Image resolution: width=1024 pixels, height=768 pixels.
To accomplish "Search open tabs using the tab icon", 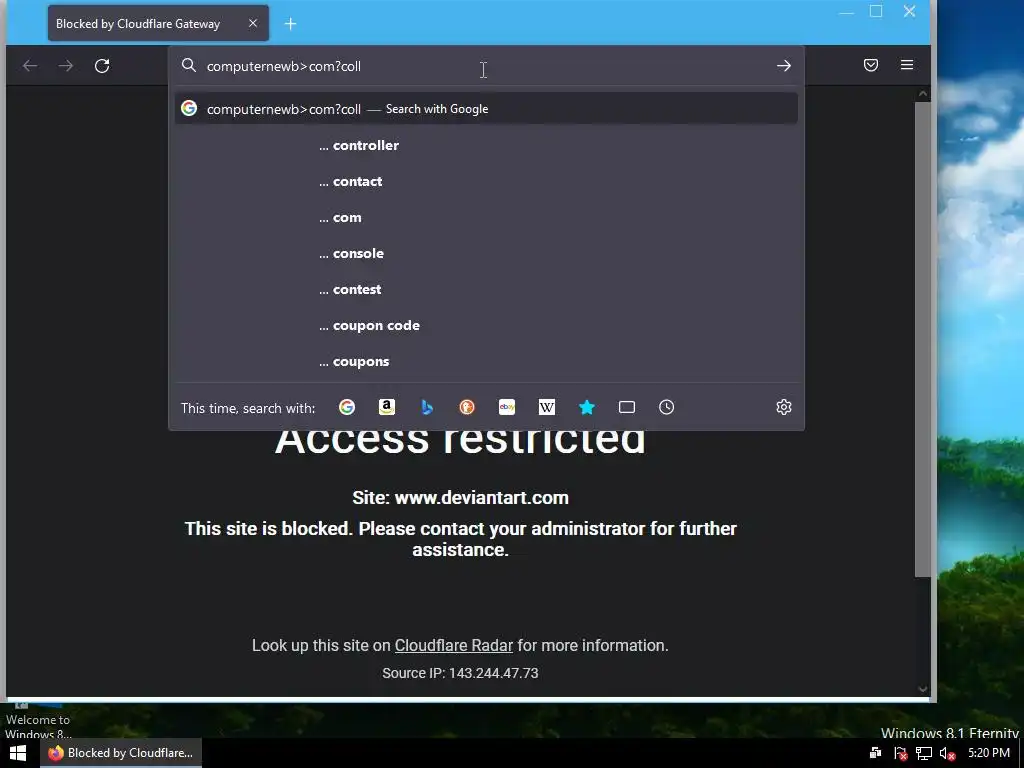I will (627, 408).
